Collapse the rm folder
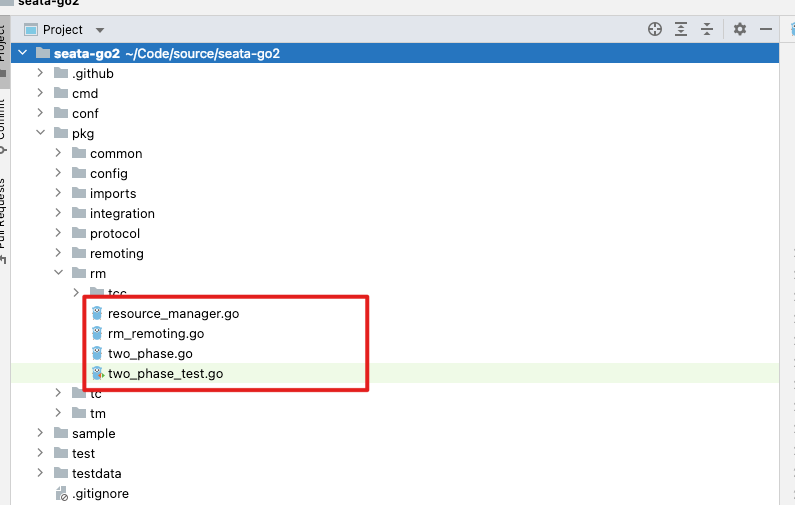This screenshot has width=795, height=505. 58,273
